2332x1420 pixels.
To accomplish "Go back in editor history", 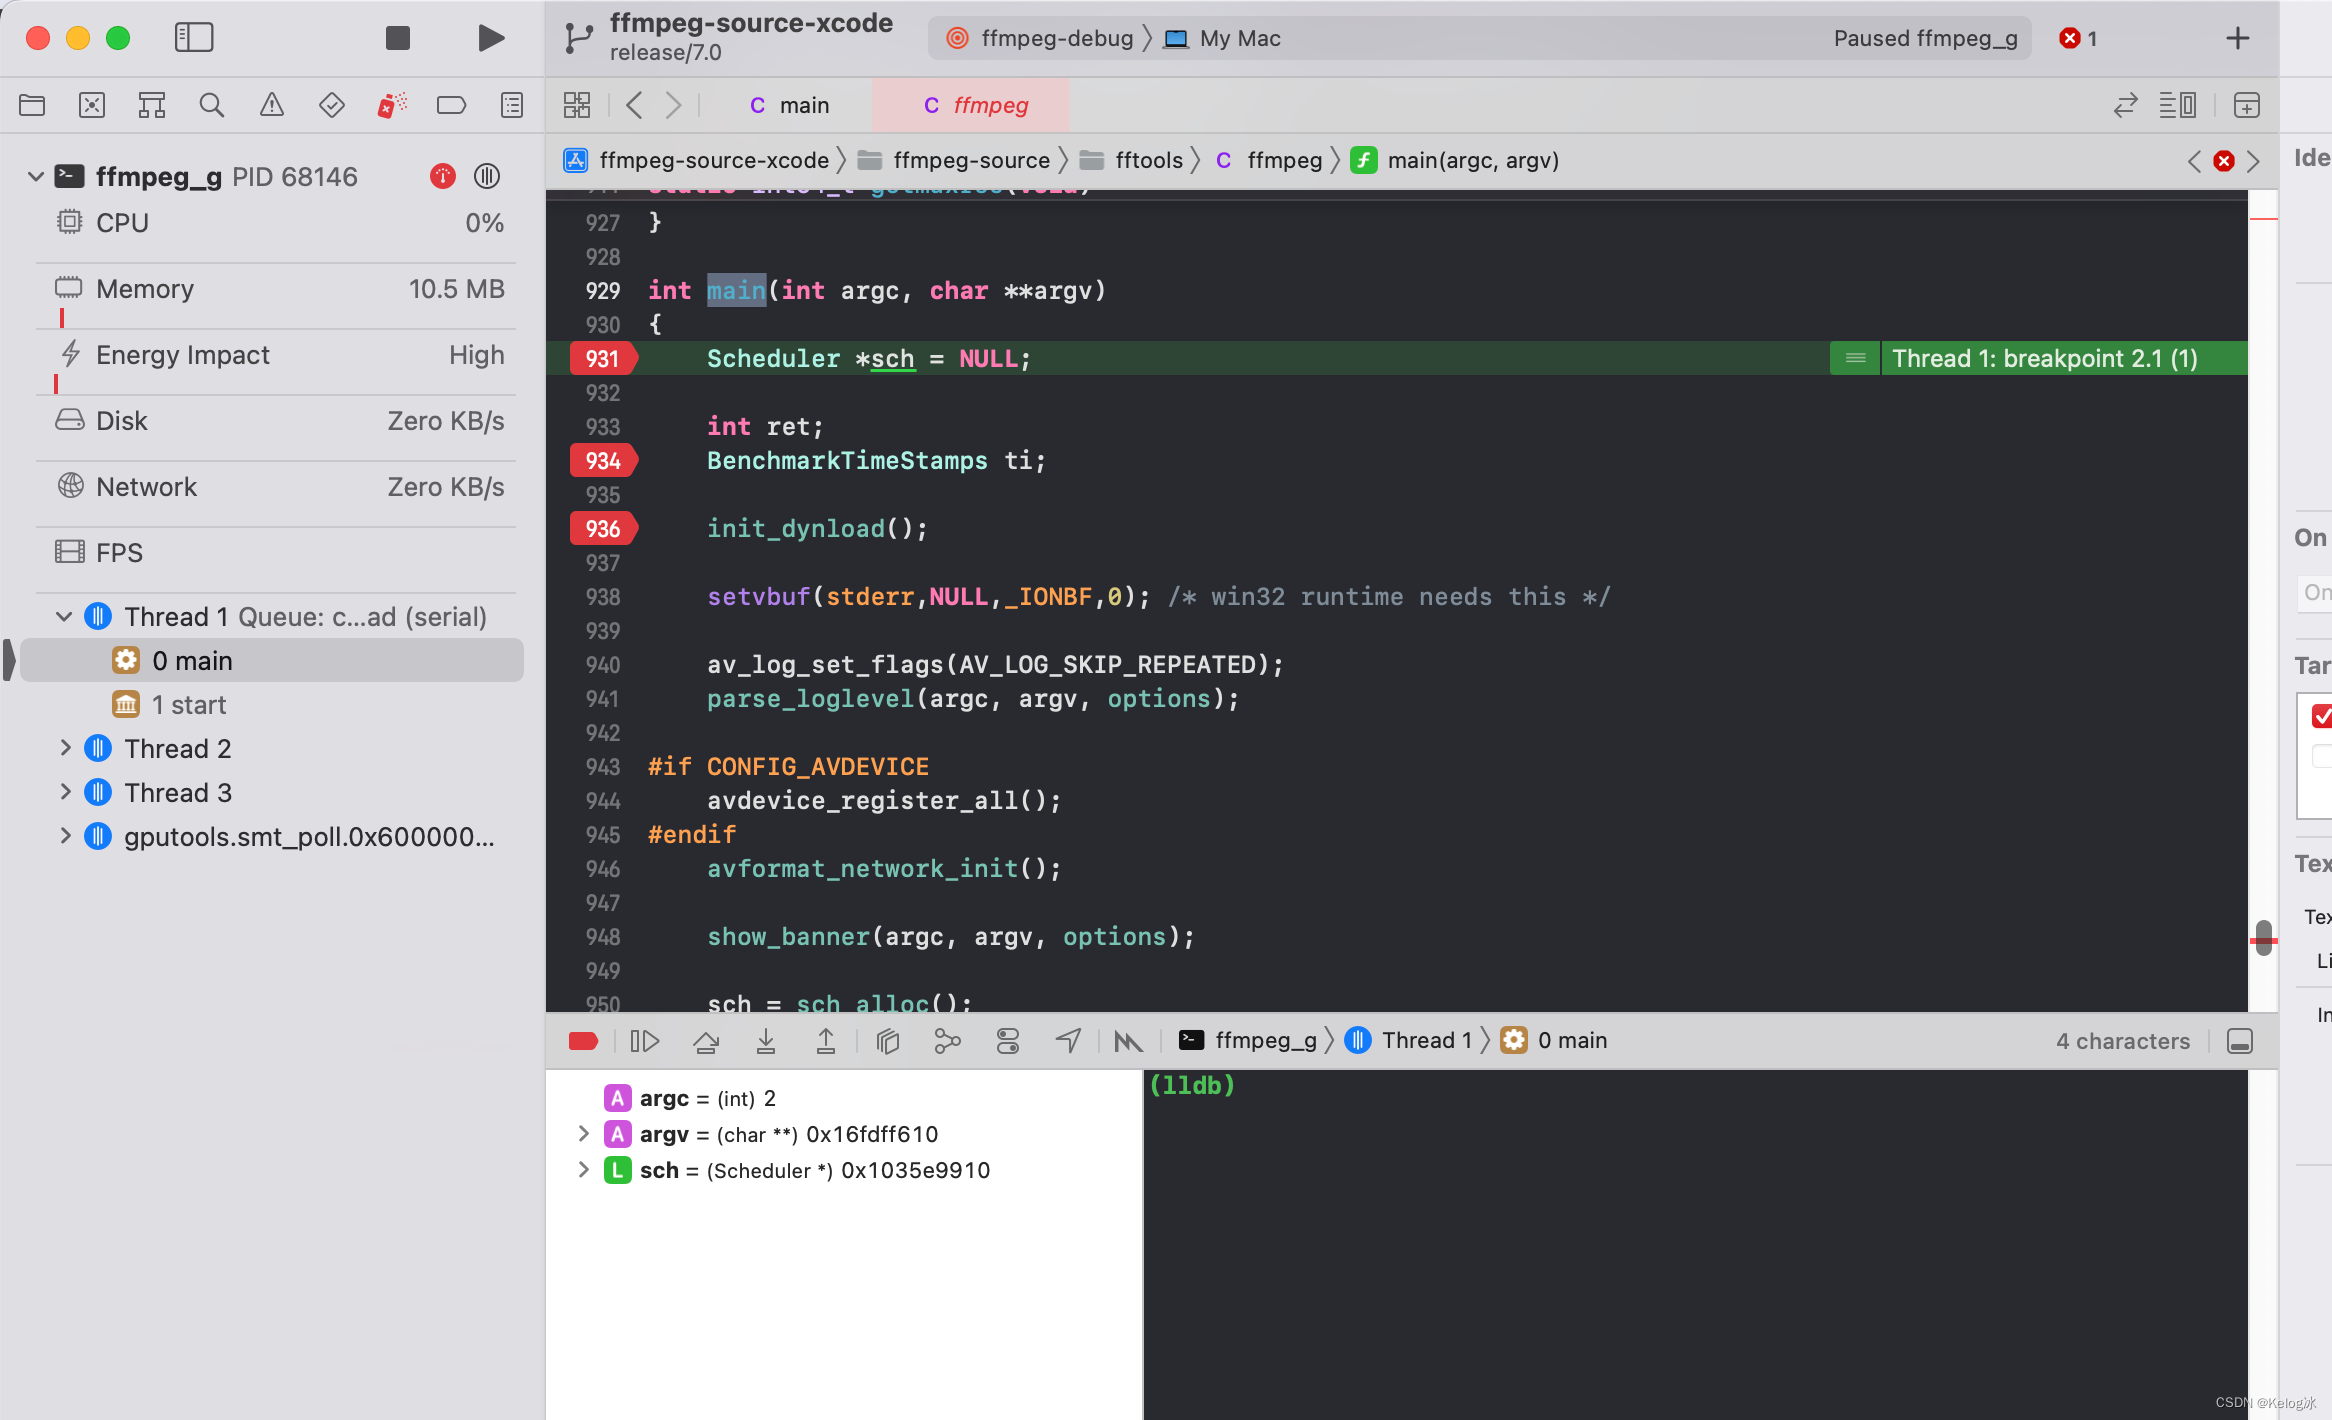I will coord(634,105).
